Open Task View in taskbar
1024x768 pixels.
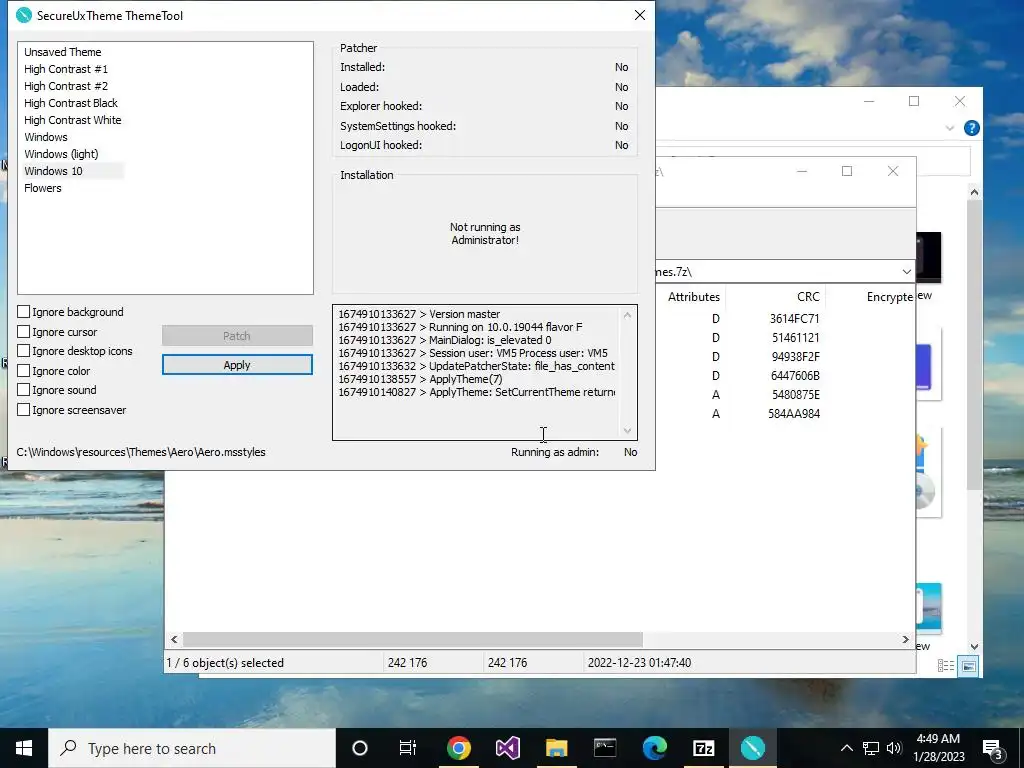tap(408, 748)
